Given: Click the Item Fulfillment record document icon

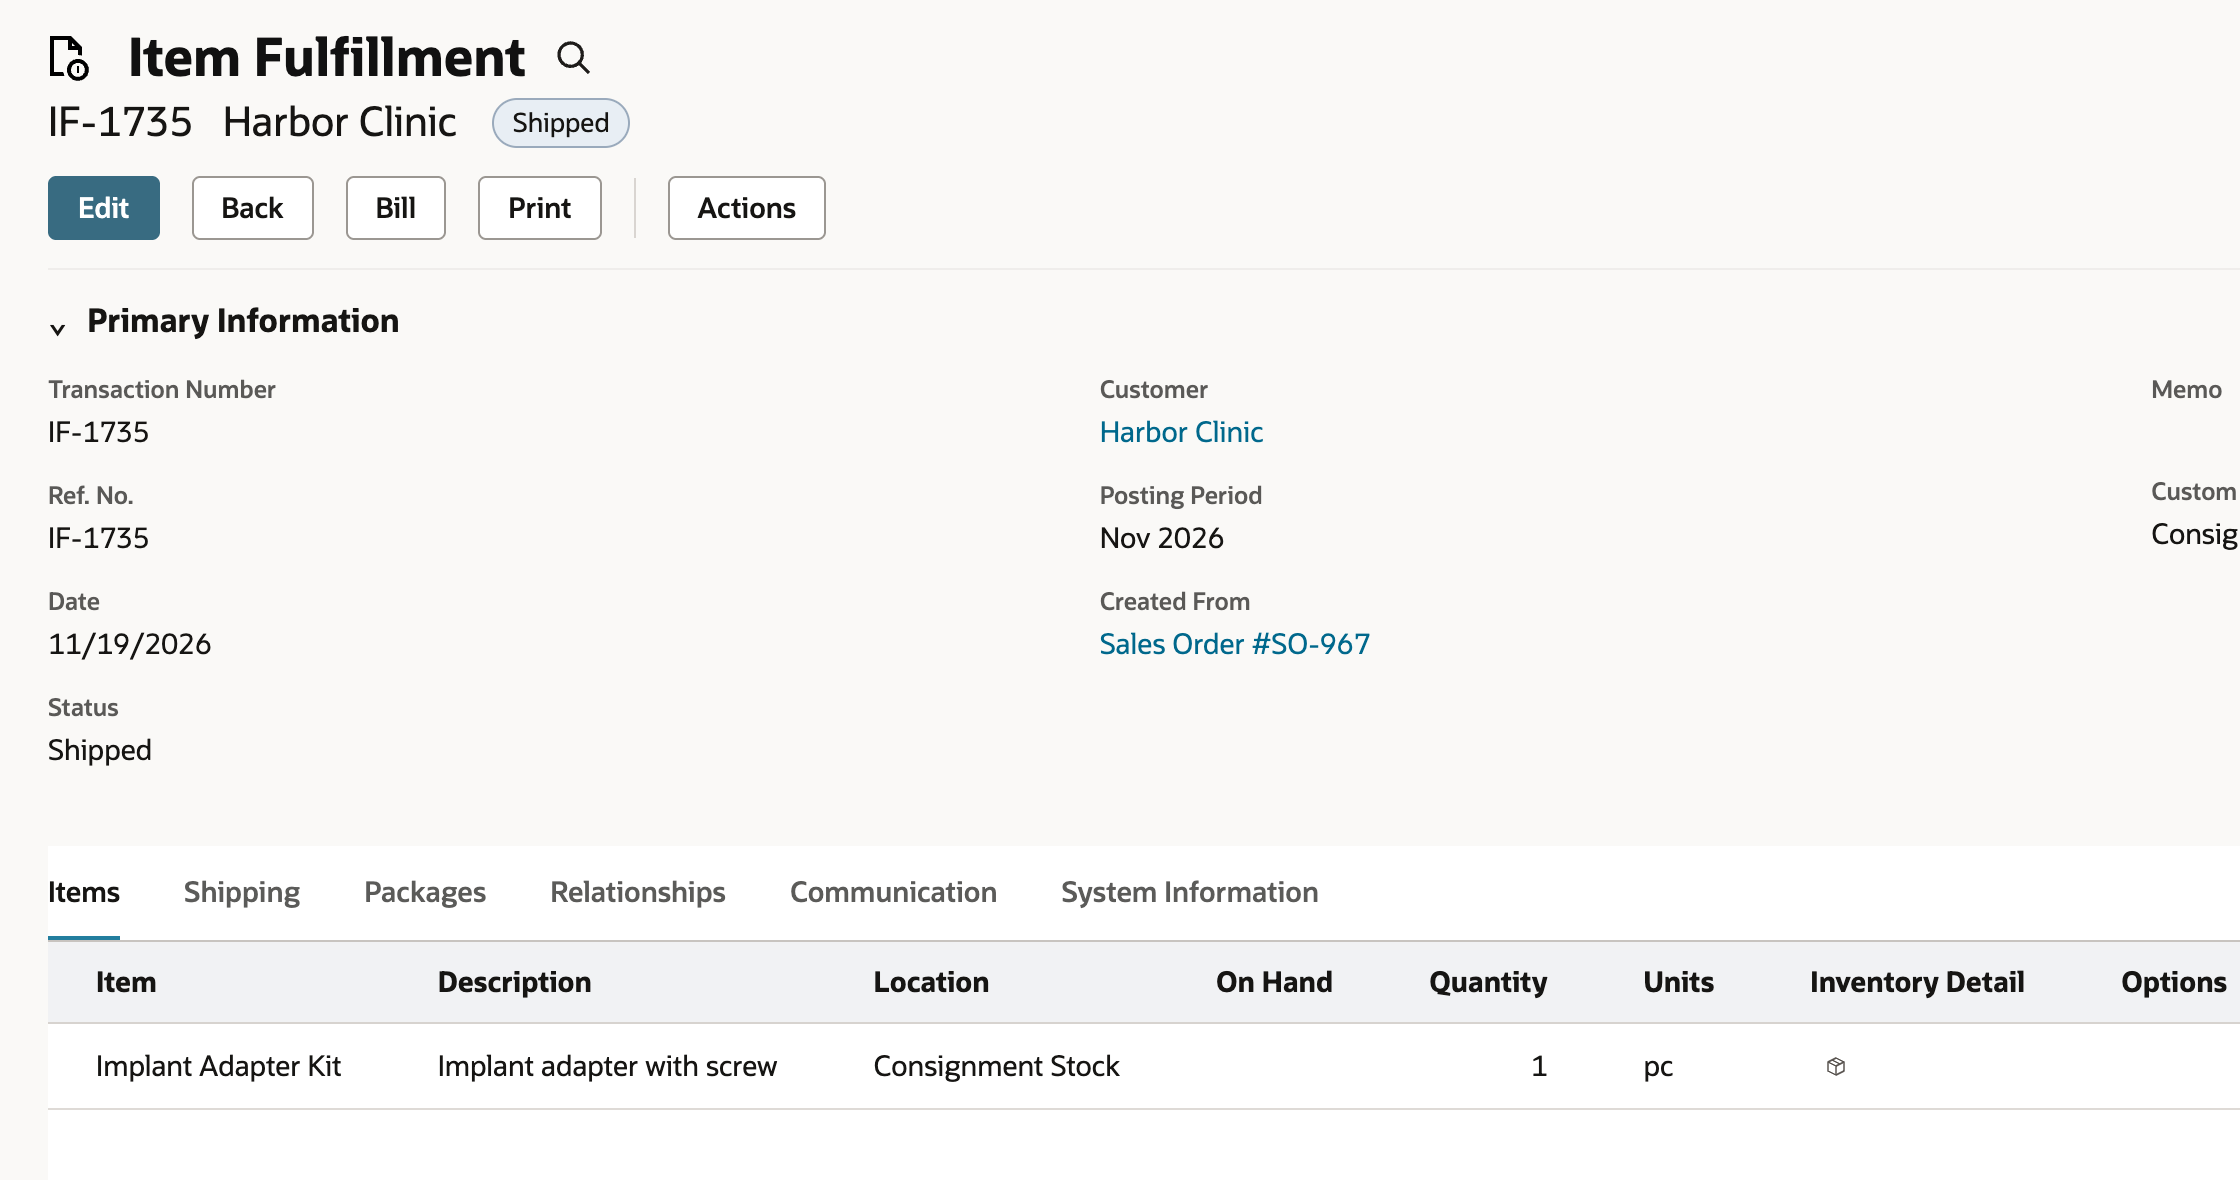Looking at the screenshot, I should [69, 57].
